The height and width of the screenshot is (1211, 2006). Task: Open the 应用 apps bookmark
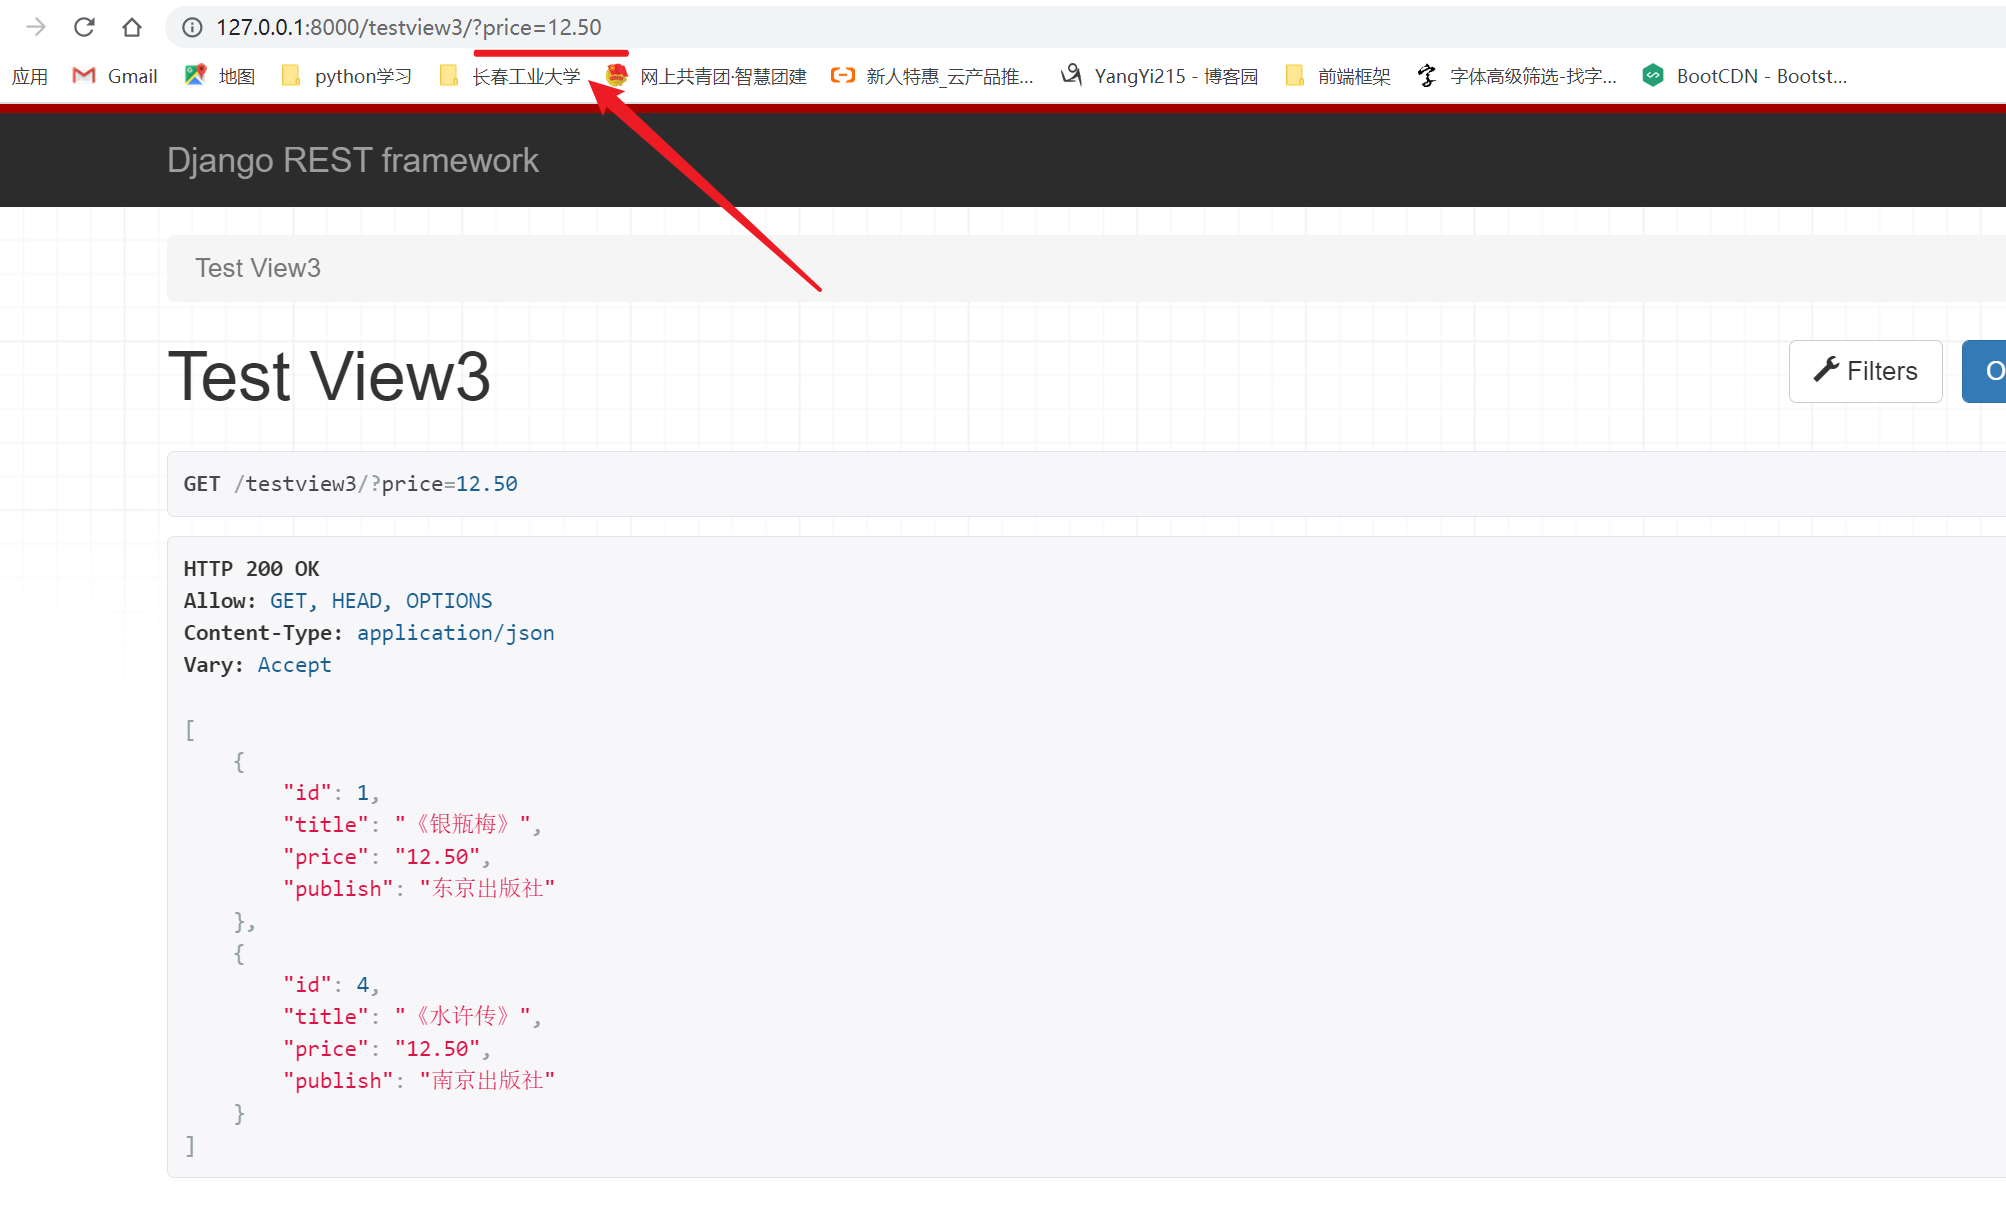[30, 76]
